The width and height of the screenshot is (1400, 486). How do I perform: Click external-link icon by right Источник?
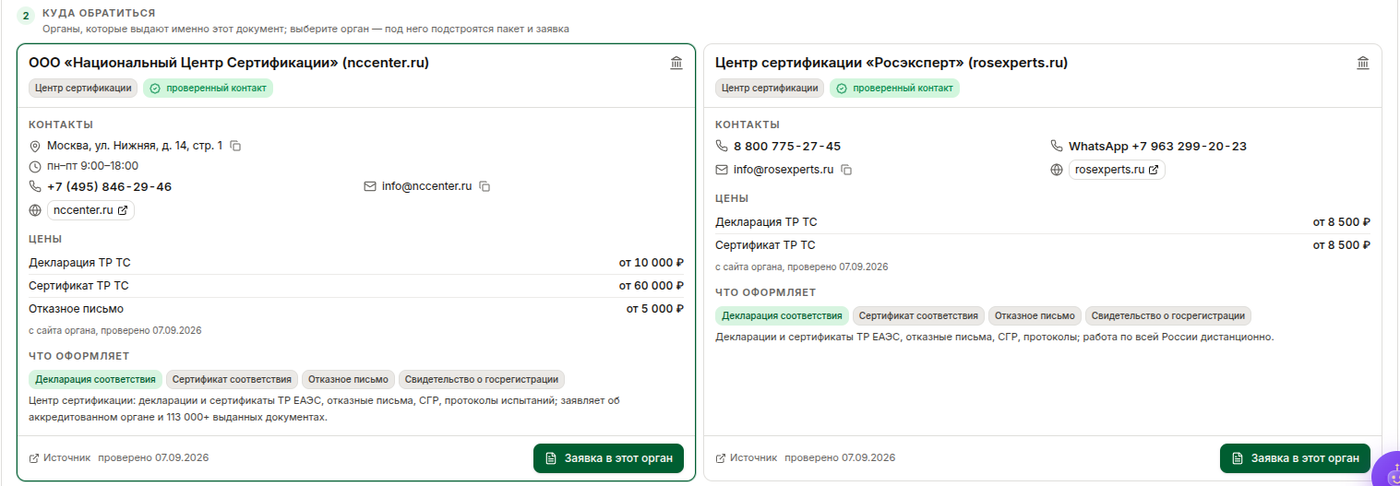click(x=721, y=458)
